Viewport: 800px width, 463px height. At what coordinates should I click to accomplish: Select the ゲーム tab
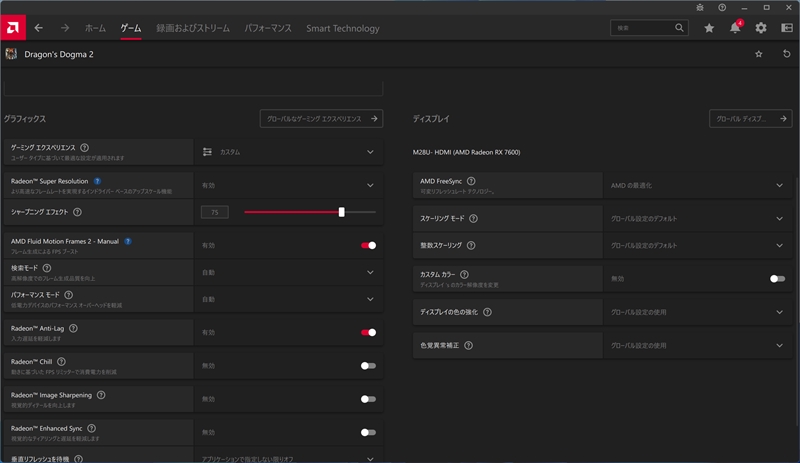[131, 29]
